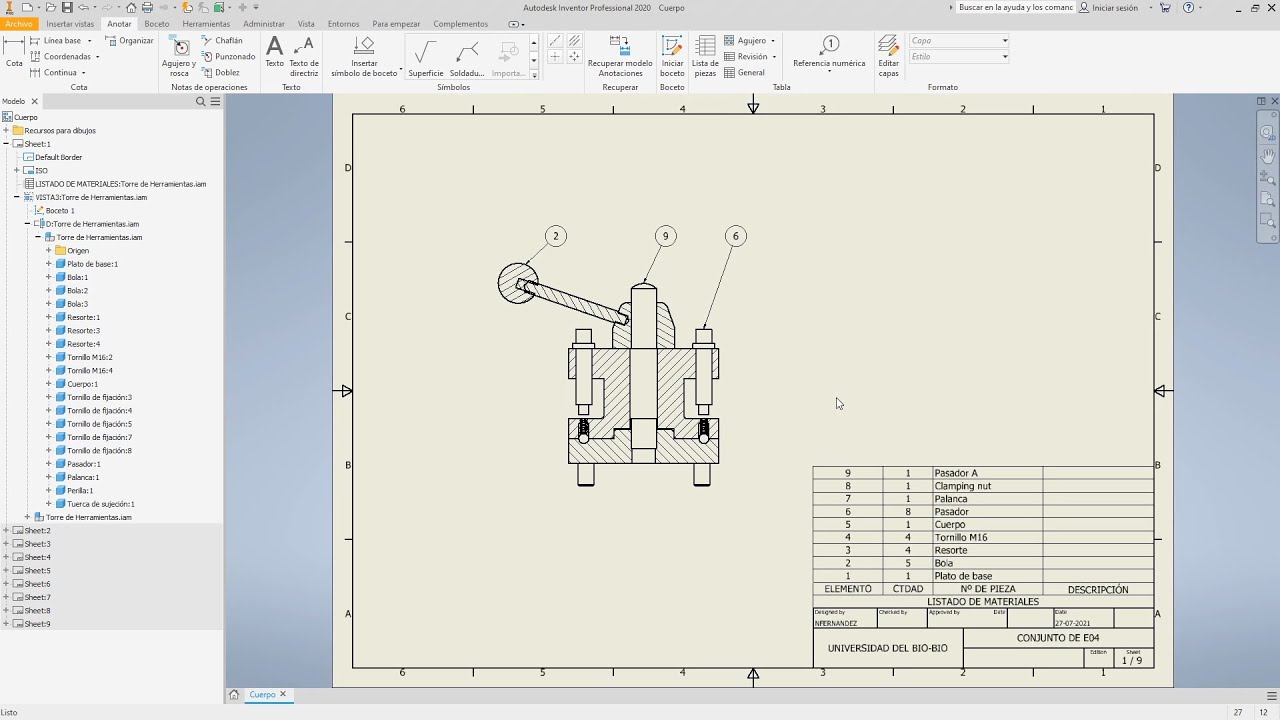1280x720 pixels.
Task: Close the Cuerpo document tab
Action: point(283,694)
